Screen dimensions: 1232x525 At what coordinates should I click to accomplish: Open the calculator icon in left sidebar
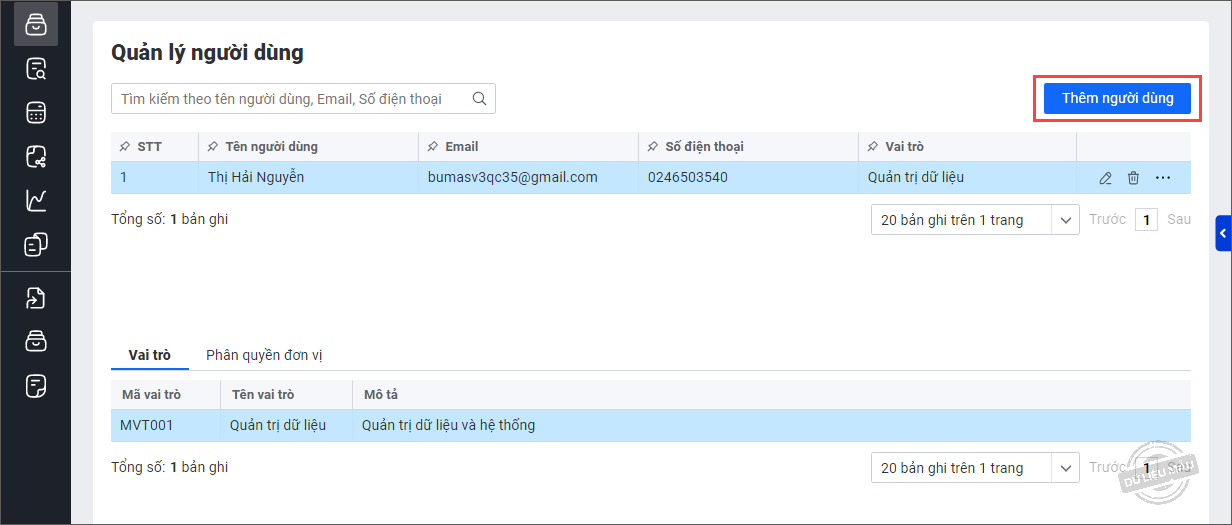[36, 113]
